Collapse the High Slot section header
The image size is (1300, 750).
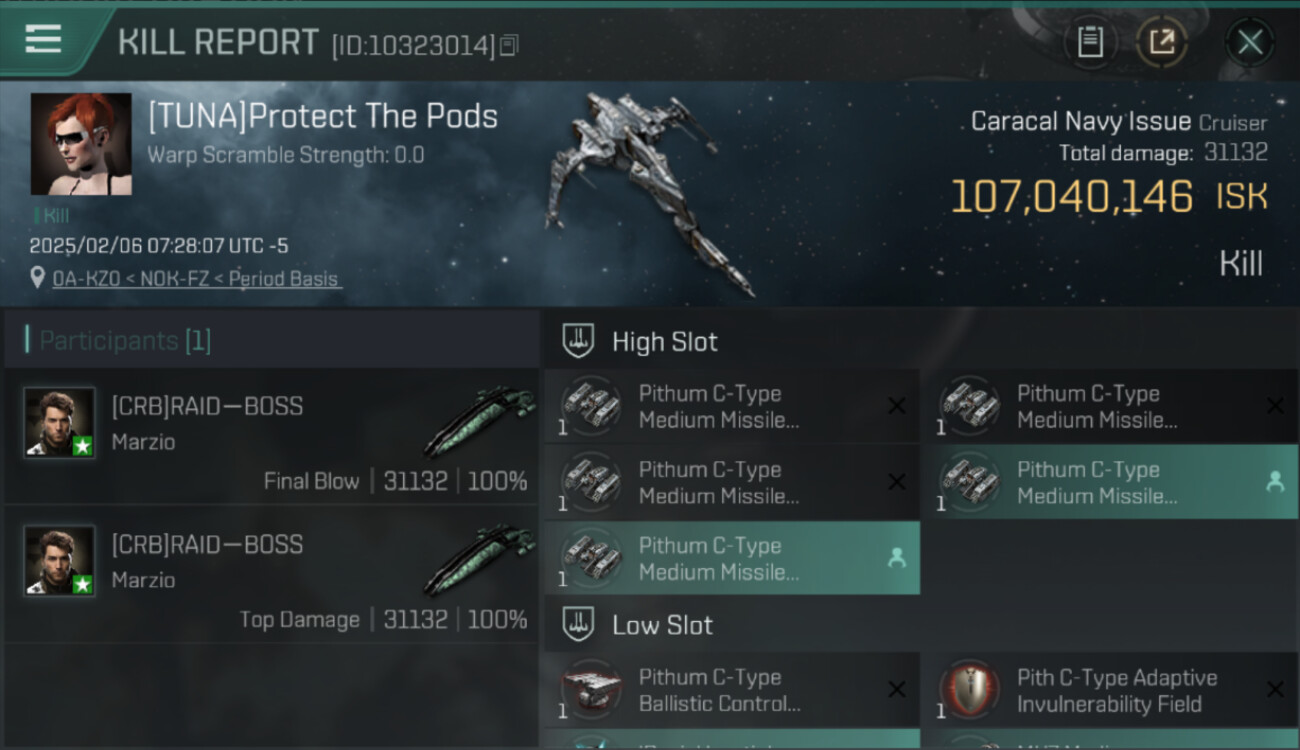[664, 342]
